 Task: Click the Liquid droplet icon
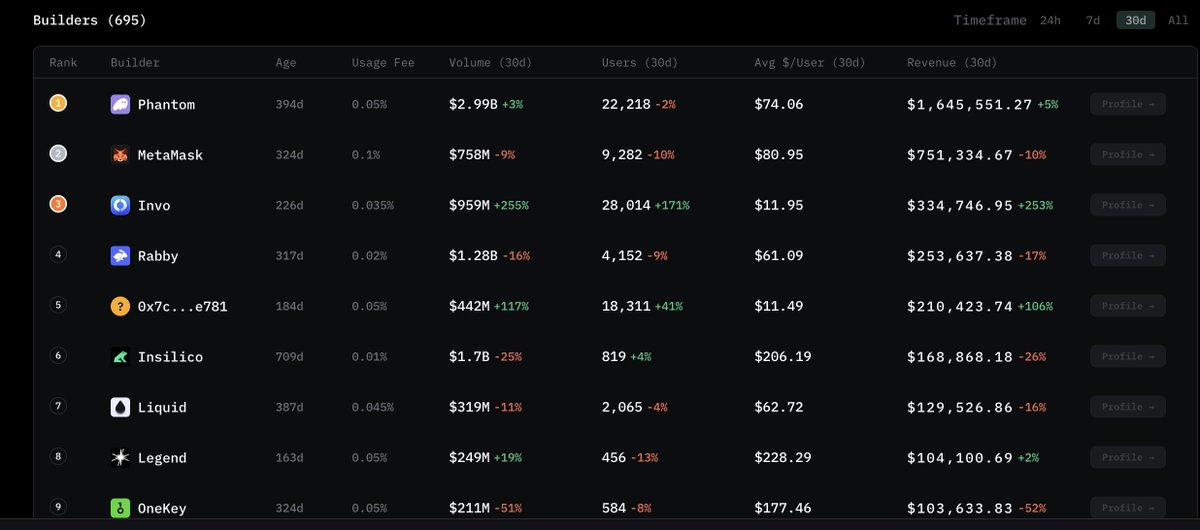coord(120,407)
